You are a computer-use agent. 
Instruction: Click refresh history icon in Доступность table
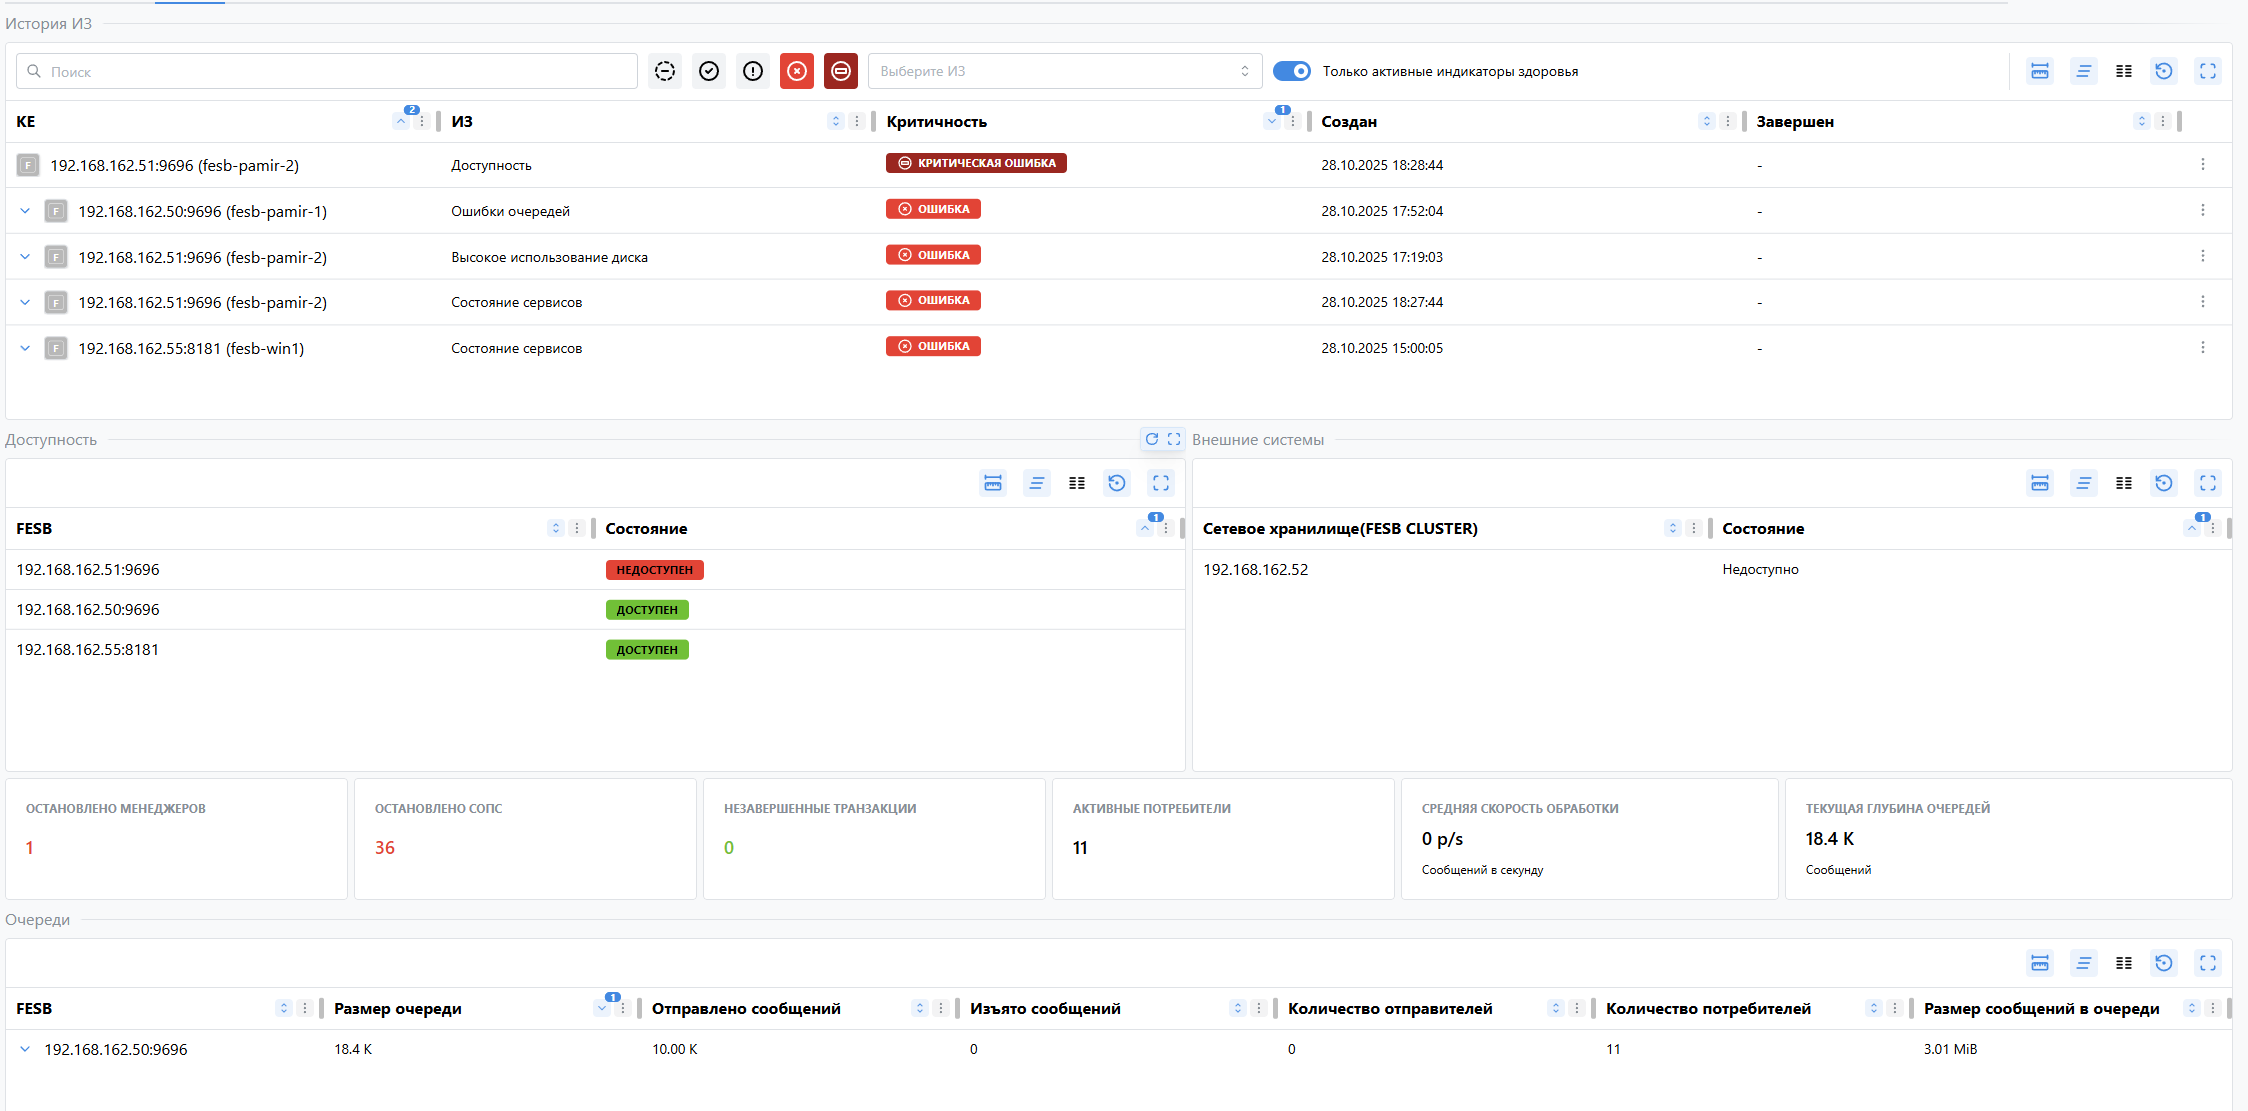tap(1117, 483)
